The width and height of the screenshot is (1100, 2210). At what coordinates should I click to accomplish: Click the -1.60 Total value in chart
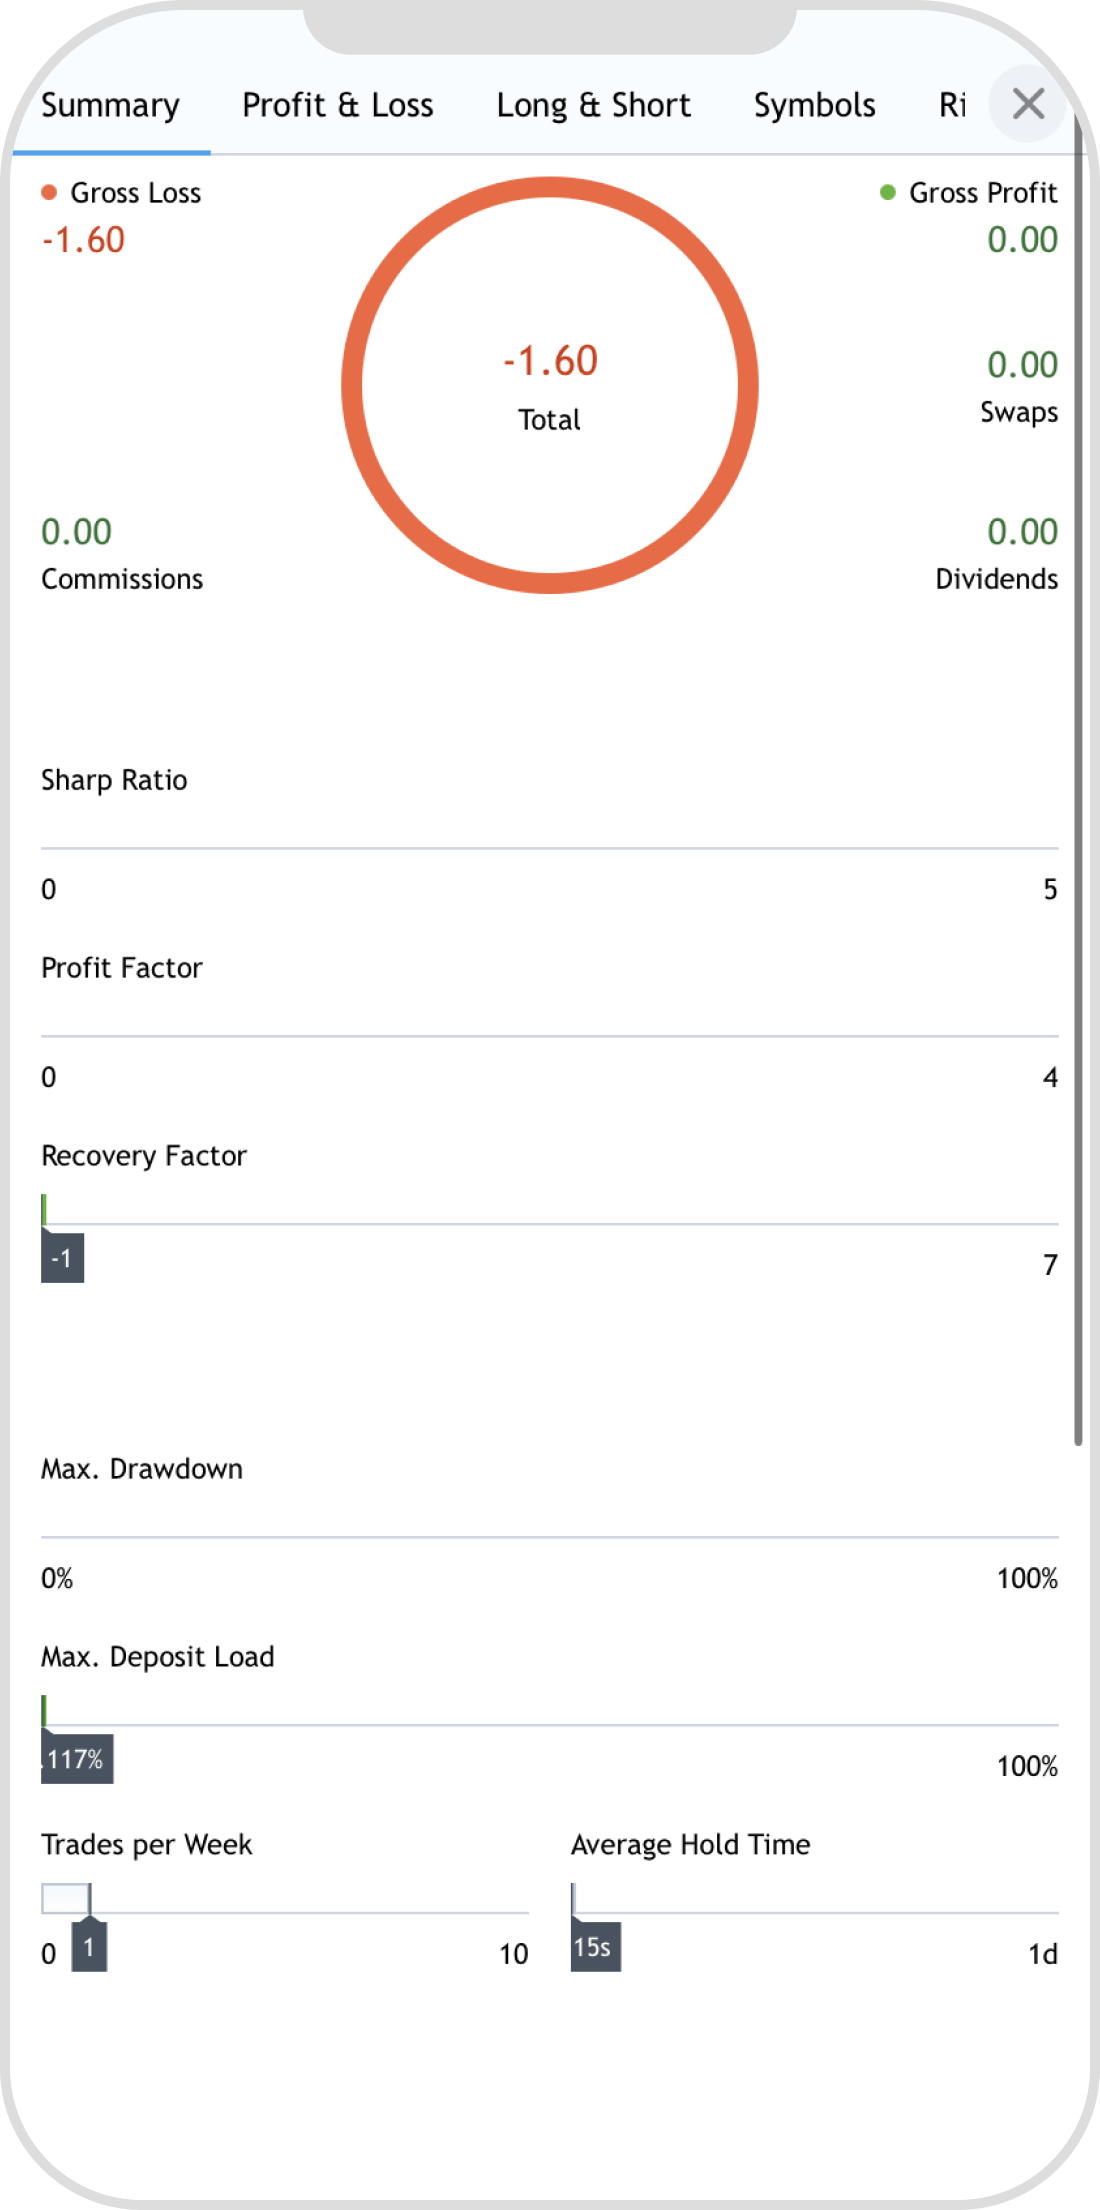(550, 361)
